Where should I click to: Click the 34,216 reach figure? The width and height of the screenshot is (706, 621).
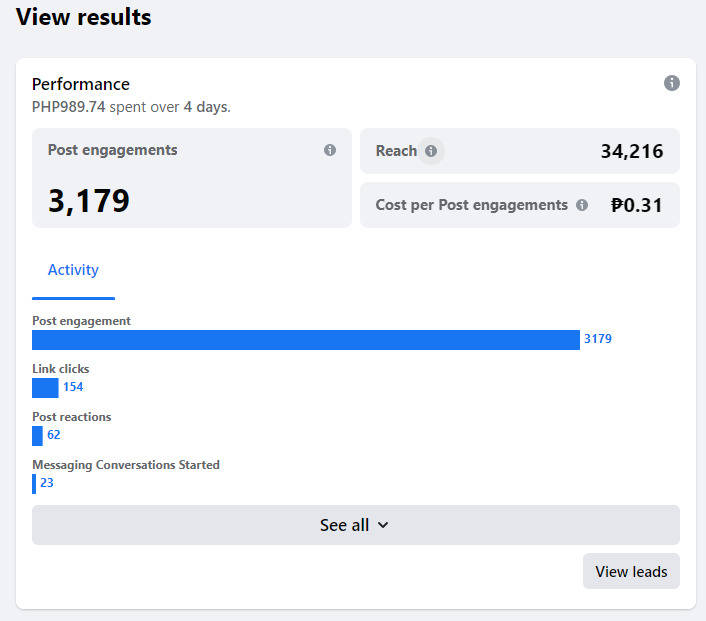(x=632, y=152)
